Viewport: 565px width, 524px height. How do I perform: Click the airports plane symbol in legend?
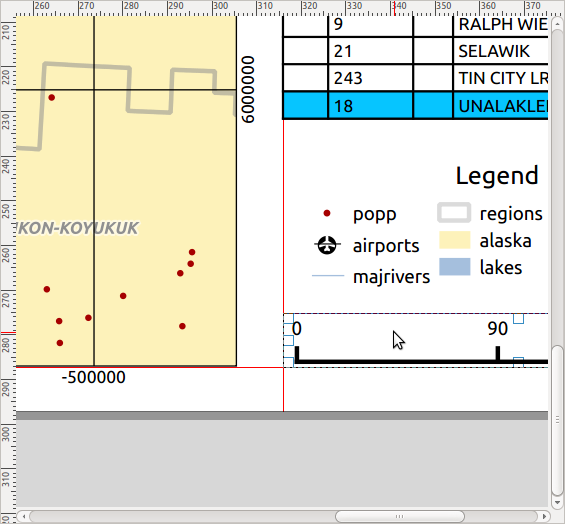327,245
